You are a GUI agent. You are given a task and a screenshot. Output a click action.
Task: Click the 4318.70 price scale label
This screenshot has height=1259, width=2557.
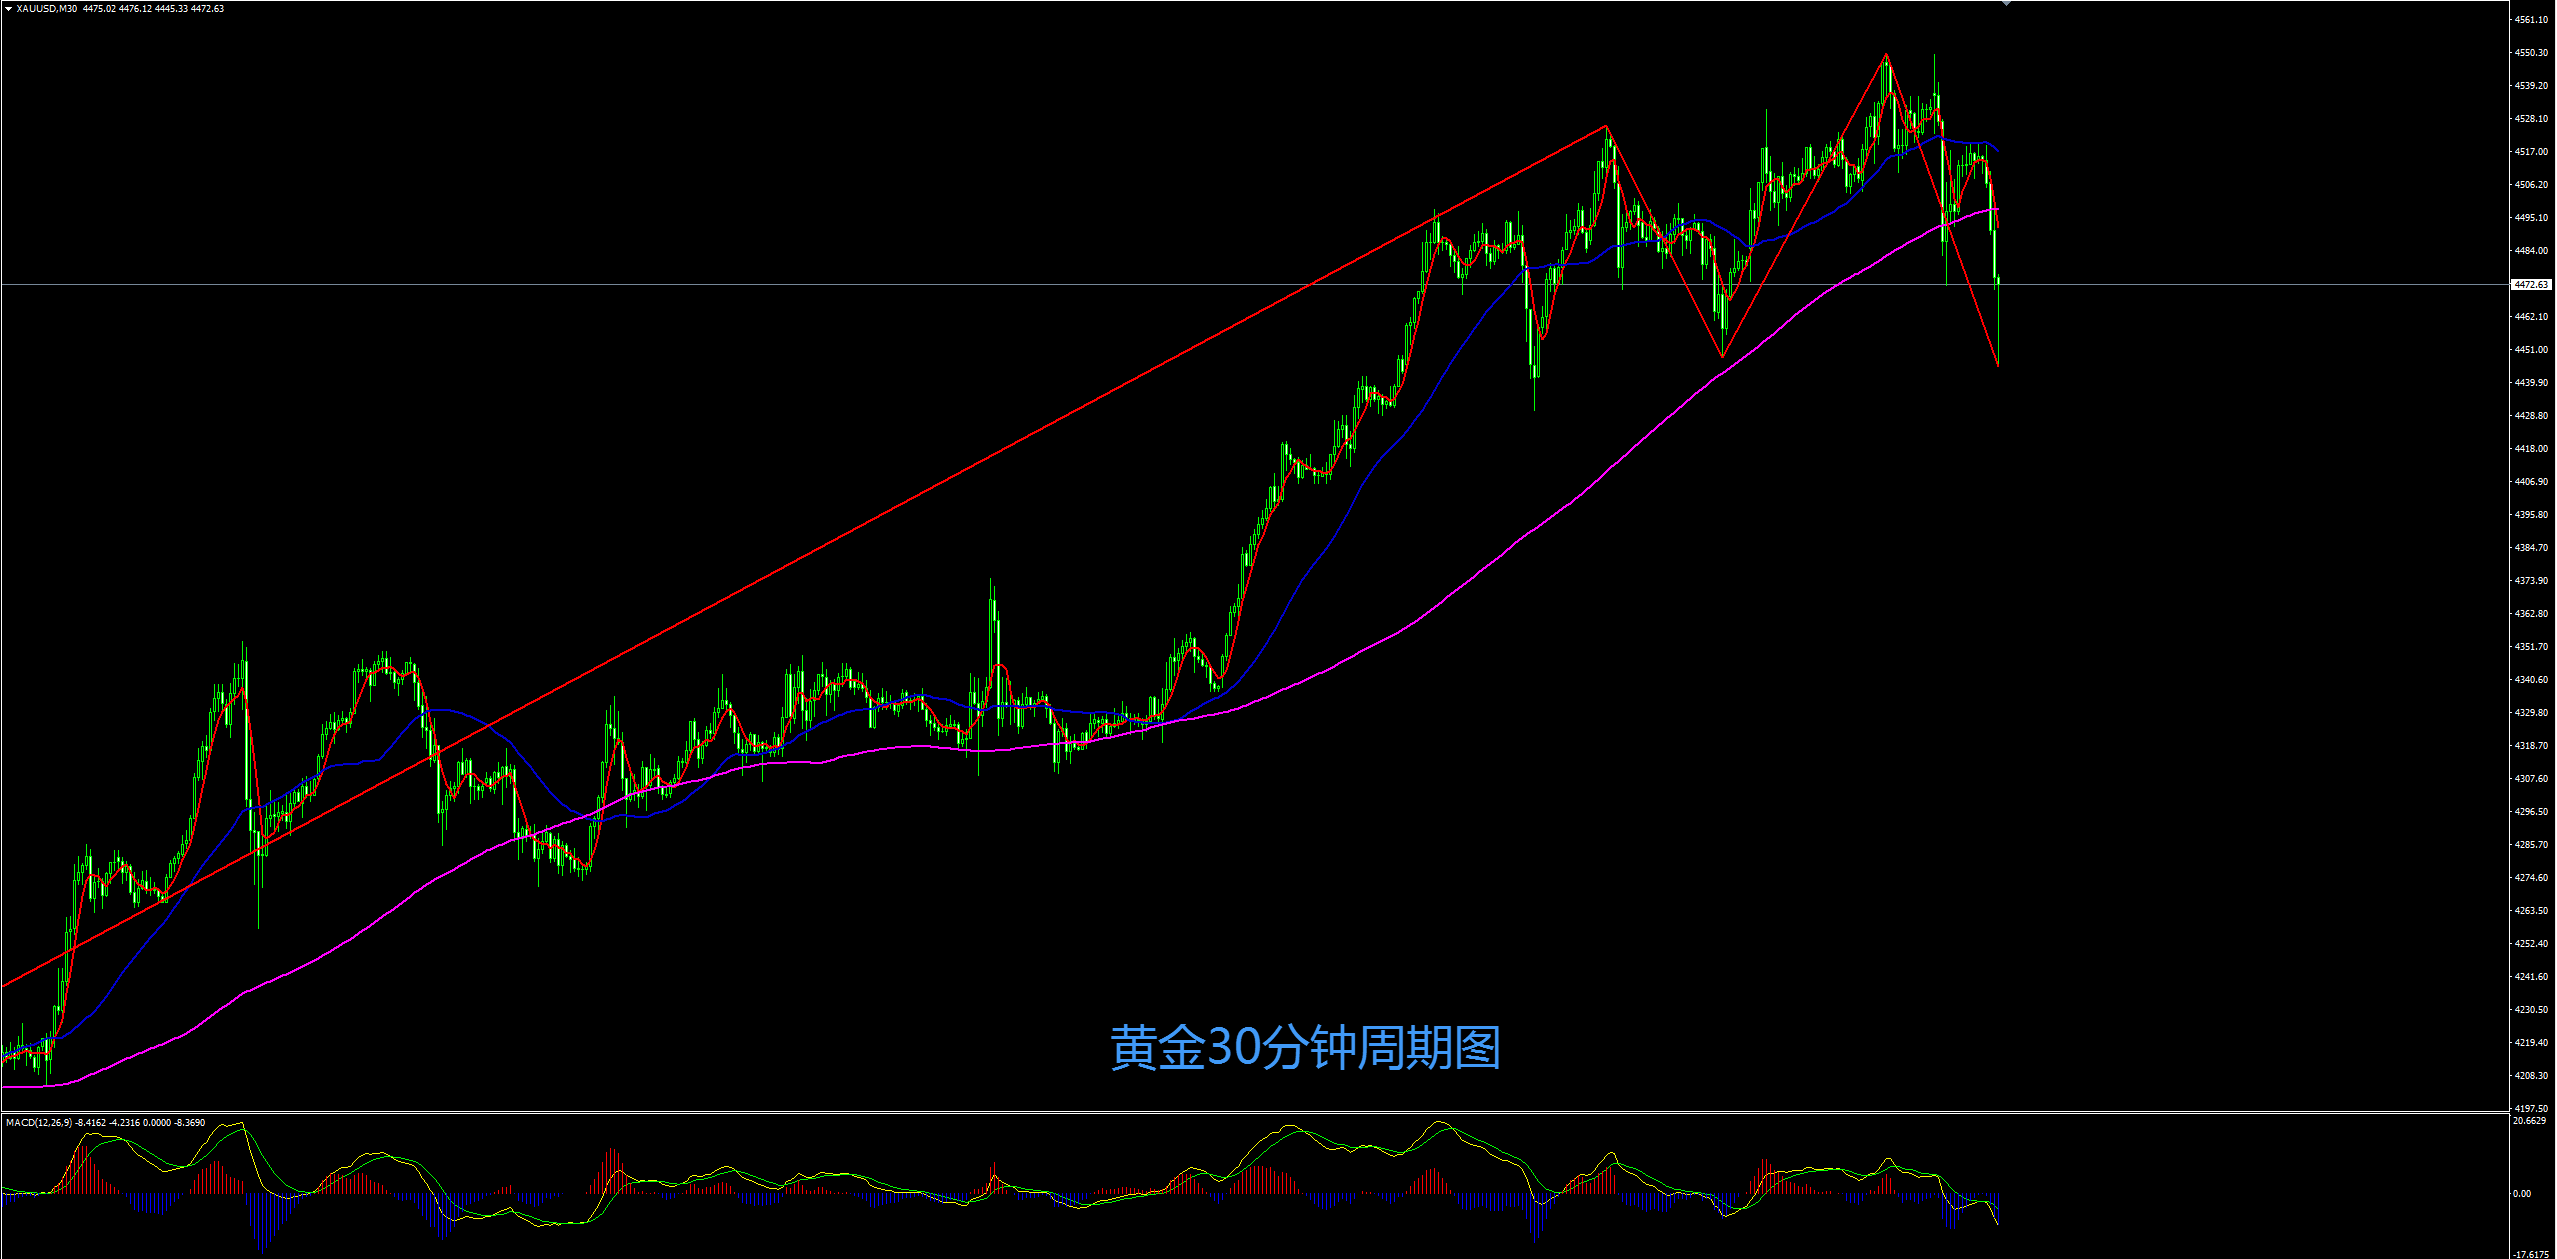pyautogui.click(x=2531, y=746)
